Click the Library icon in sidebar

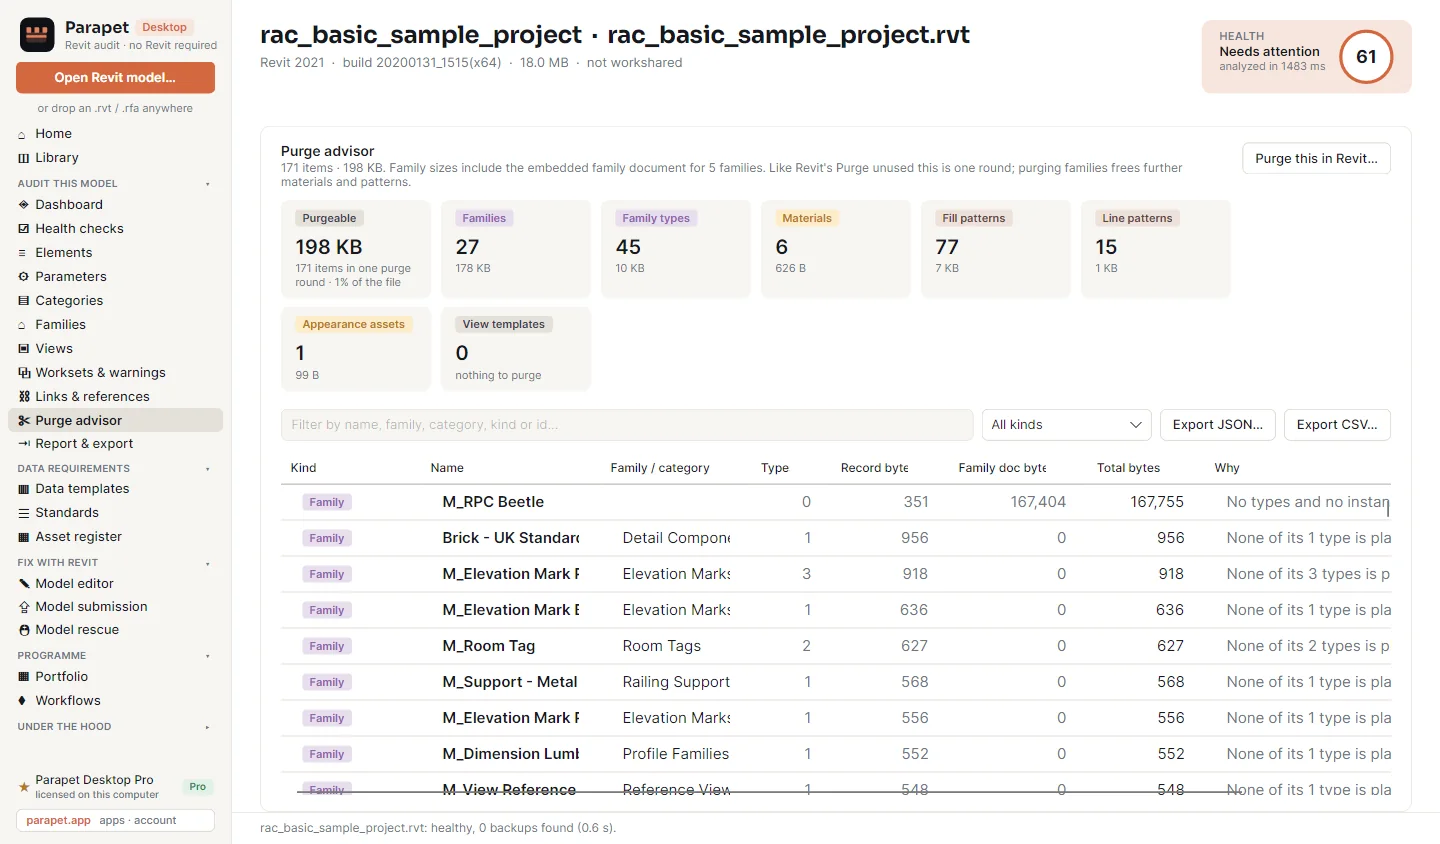pyautogui.click(x=23, y=158)
